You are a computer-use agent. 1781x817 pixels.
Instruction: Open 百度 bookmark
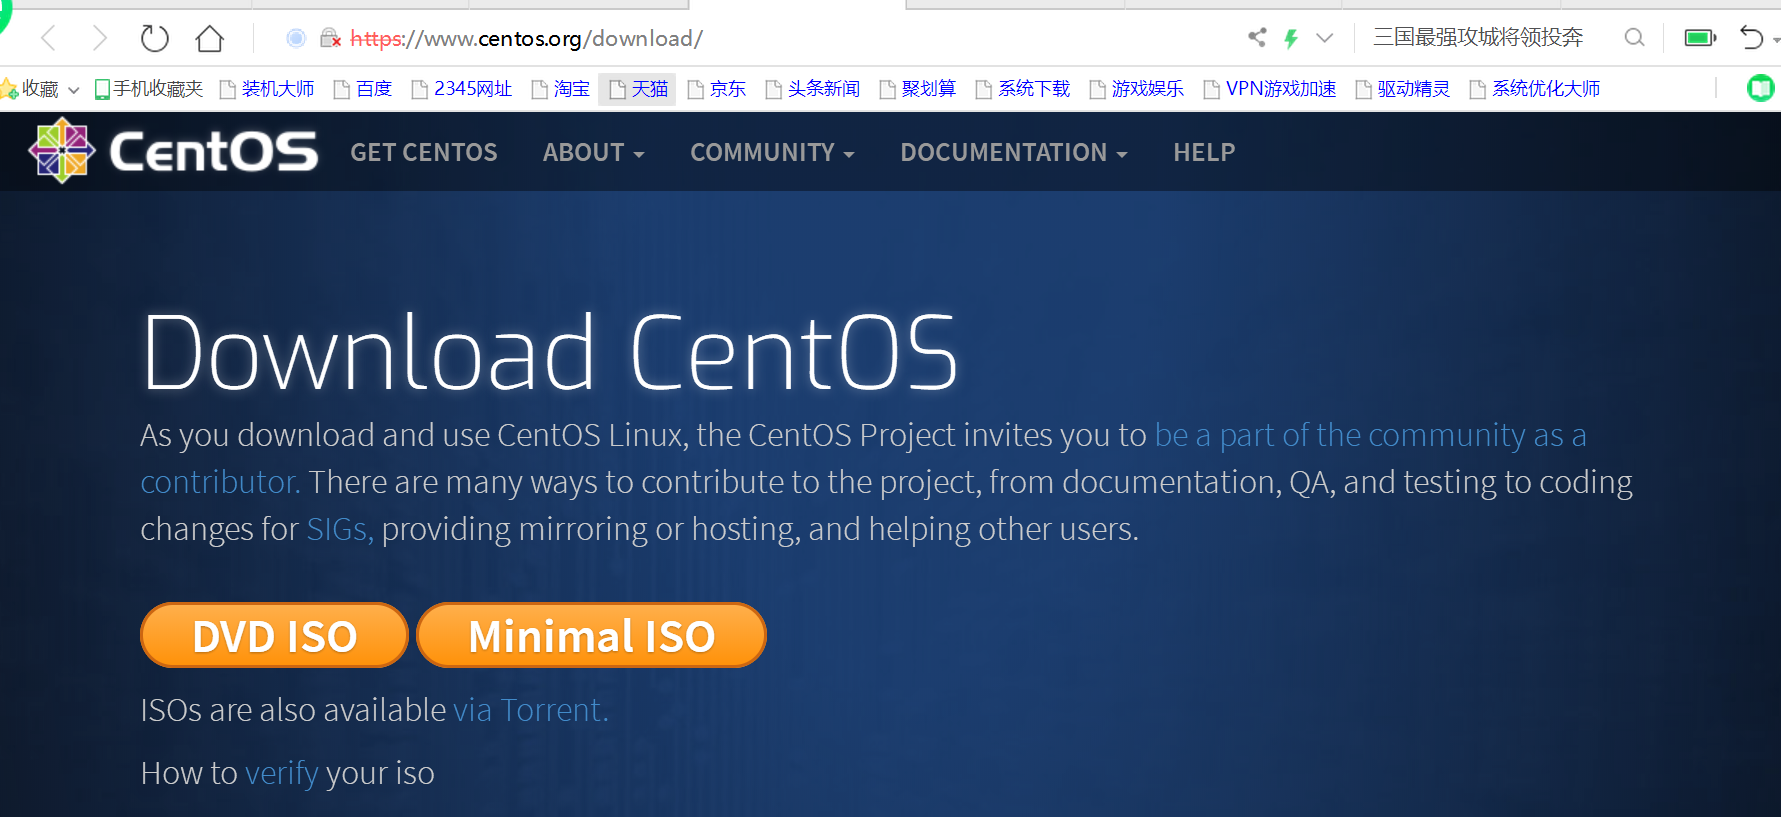(363, 89)
